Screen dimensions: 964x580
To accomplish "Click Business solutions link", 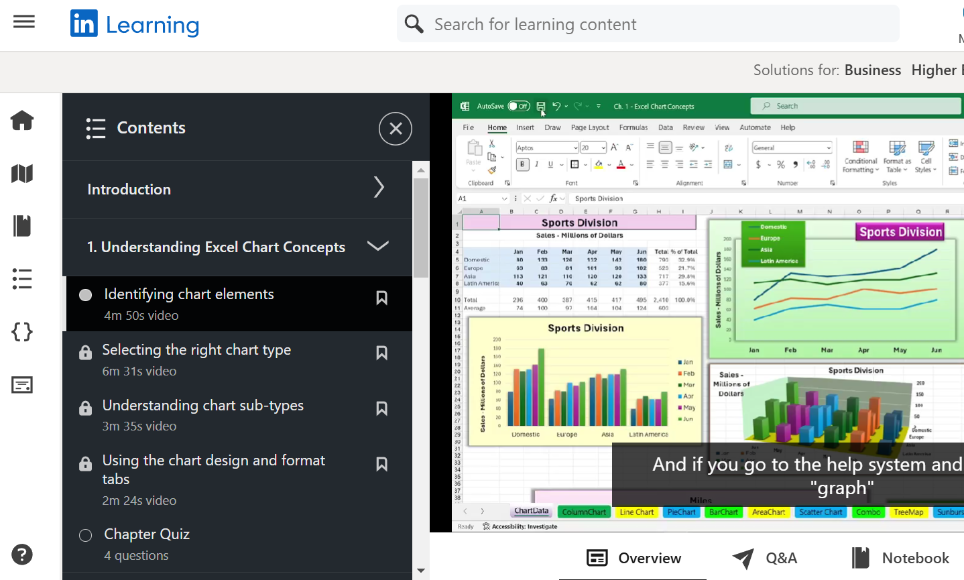I will click(872, 70).
